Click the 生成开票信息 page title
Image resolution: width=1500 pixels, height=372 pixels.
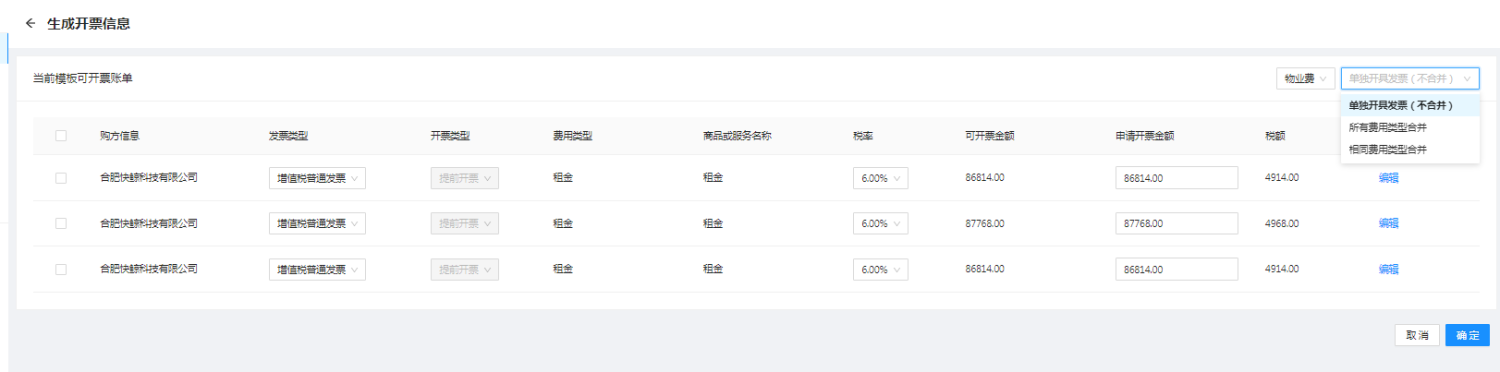pos(88,23)
